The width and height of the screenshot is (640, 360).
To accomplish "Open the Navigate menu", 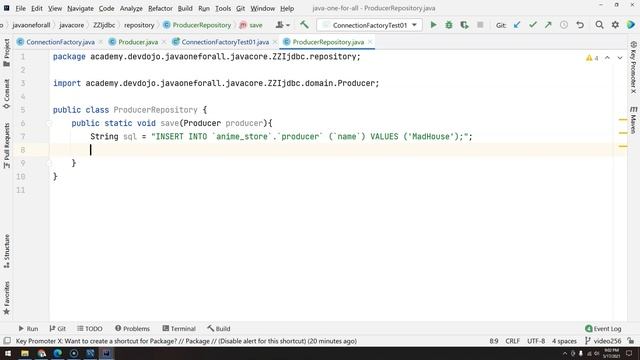I will pos(80,8).
